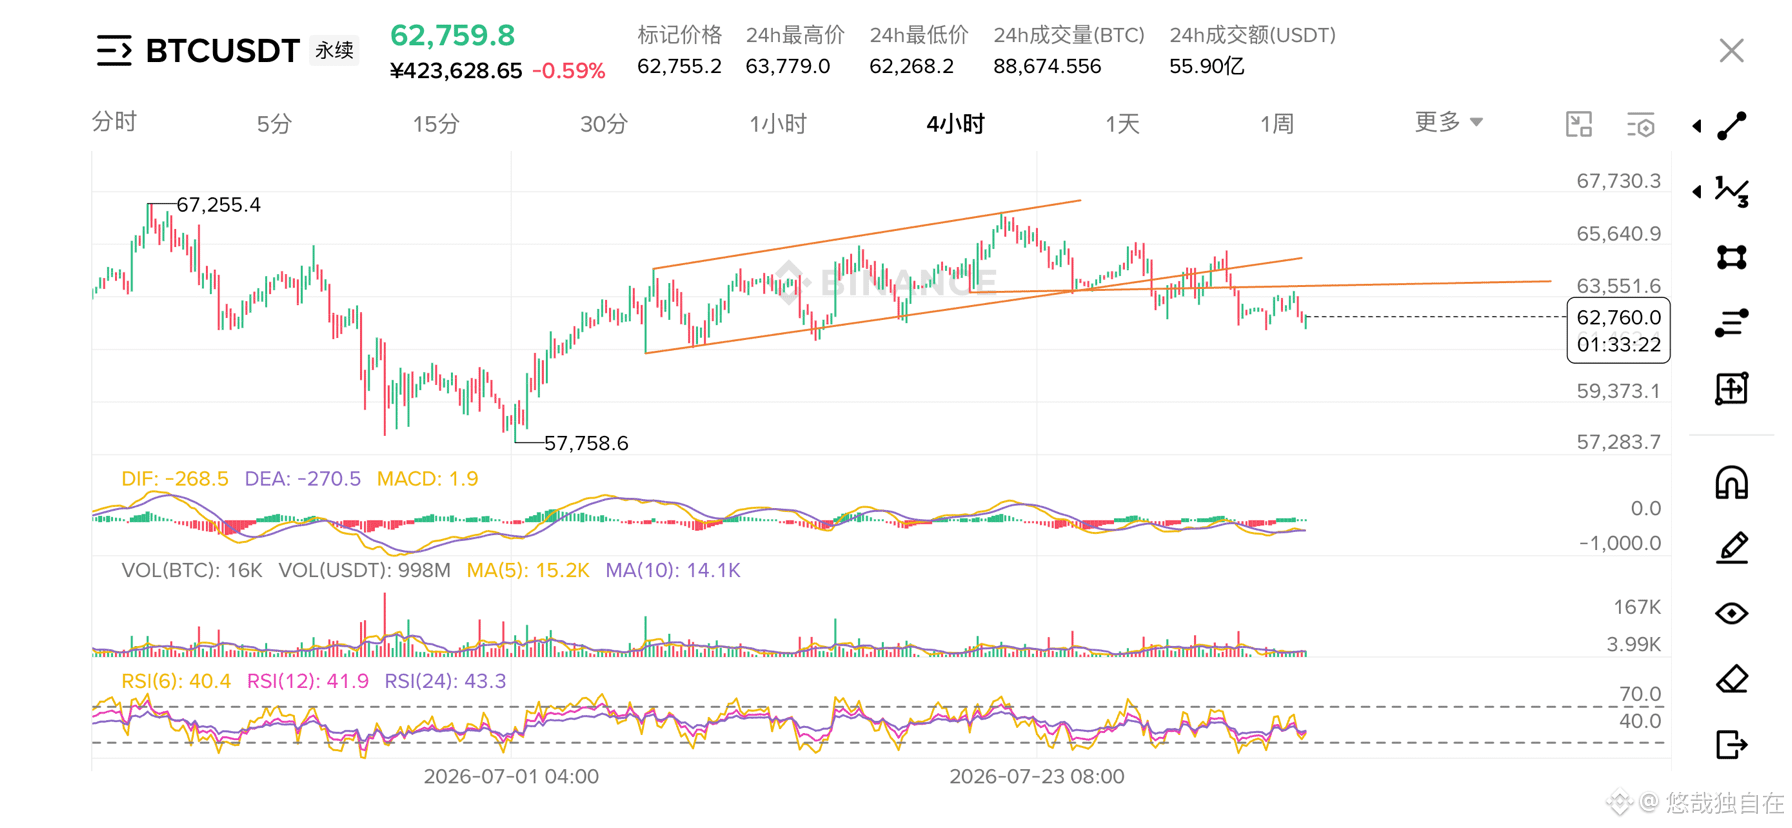Tap the last price 62,759.8
This screenshot has height=828, width=1792.
point(452,35)
